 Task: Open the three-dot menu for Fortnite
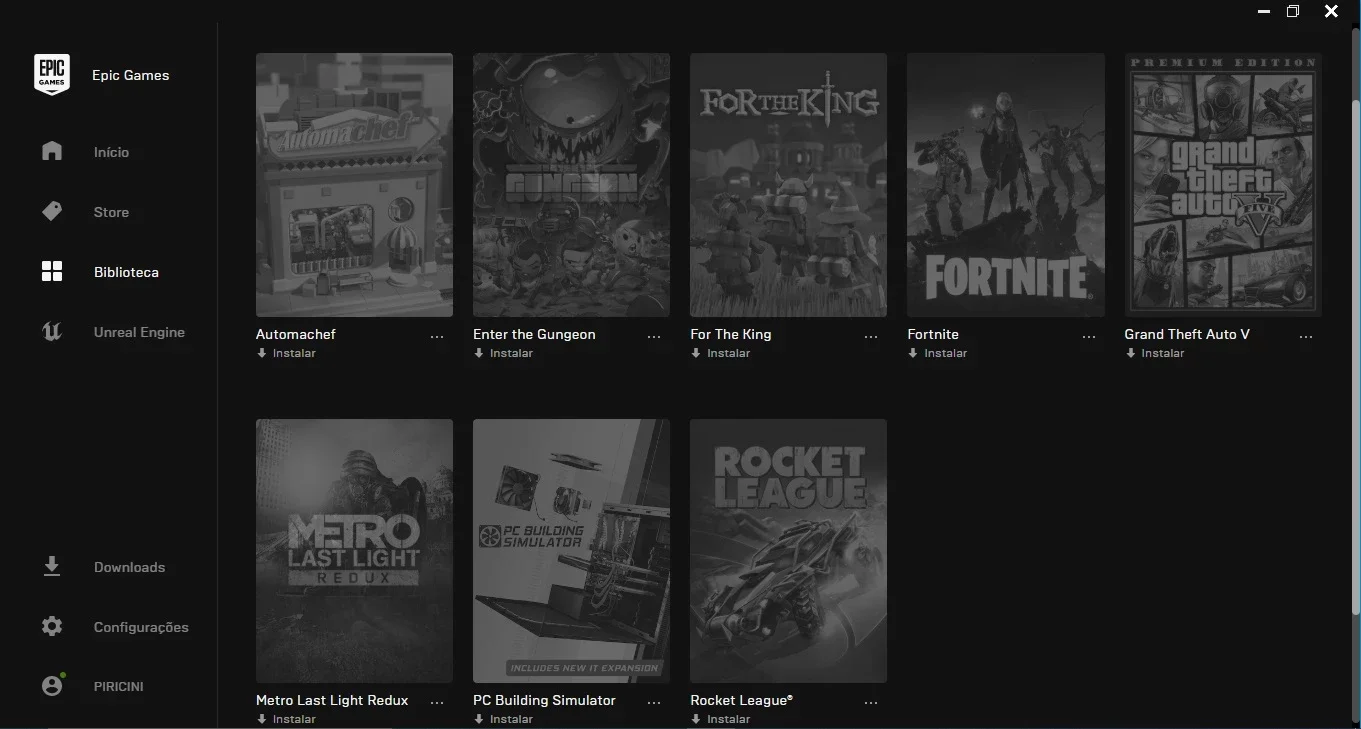[x=1089, y=337]
